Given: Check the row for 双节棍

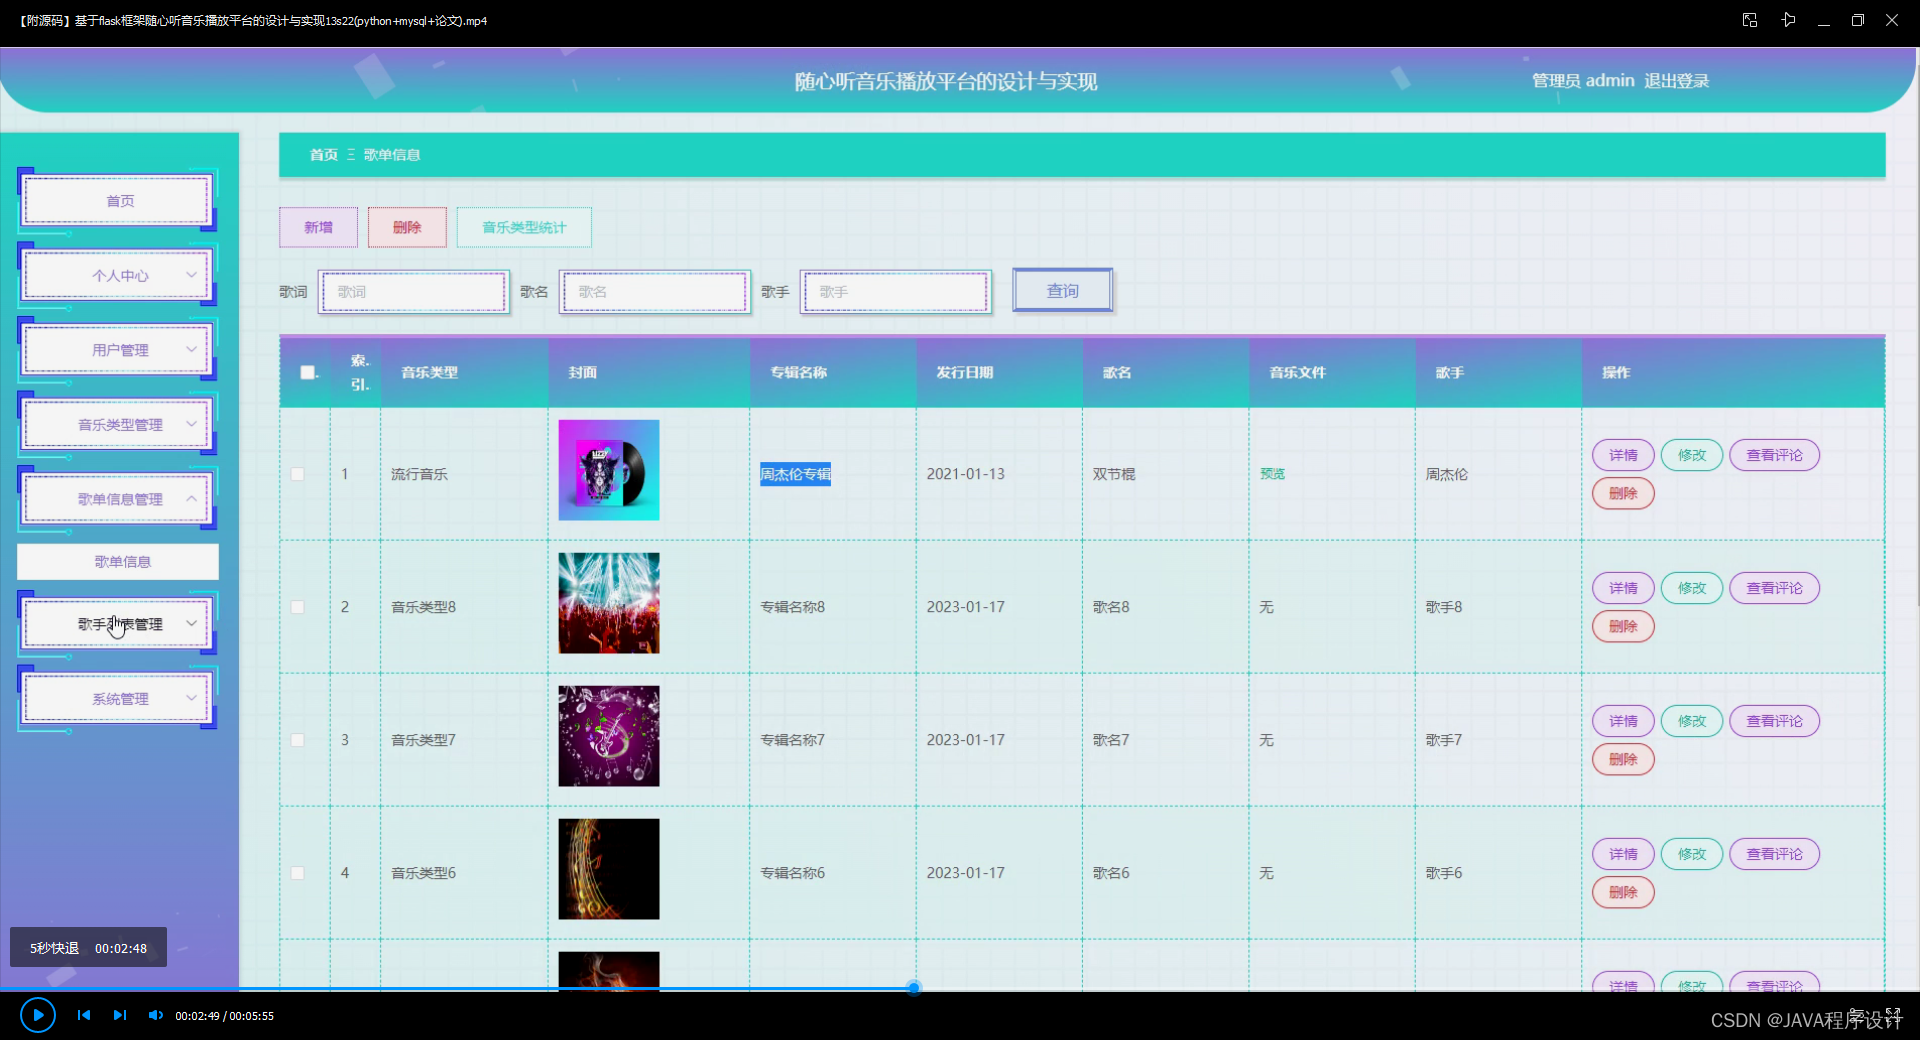Looking at the screenshot, I should pos(298,474).
